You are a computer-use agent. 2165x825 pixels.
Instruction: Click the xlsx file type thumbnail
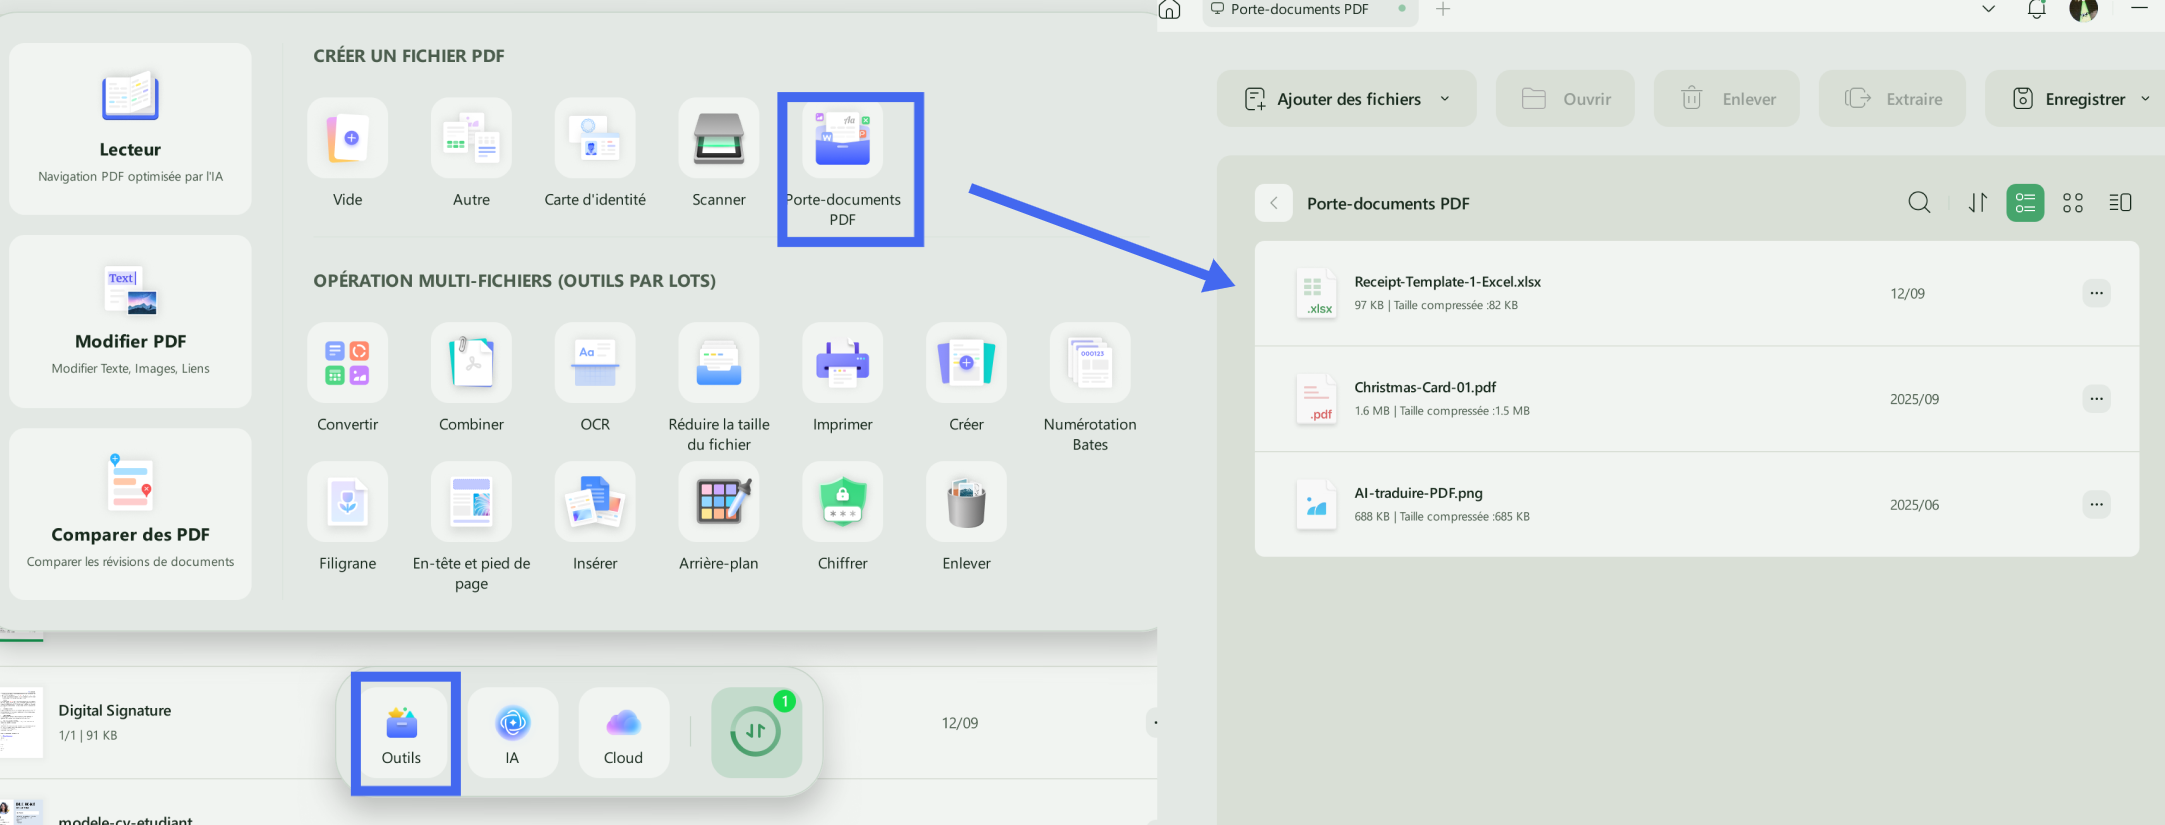1316,293
